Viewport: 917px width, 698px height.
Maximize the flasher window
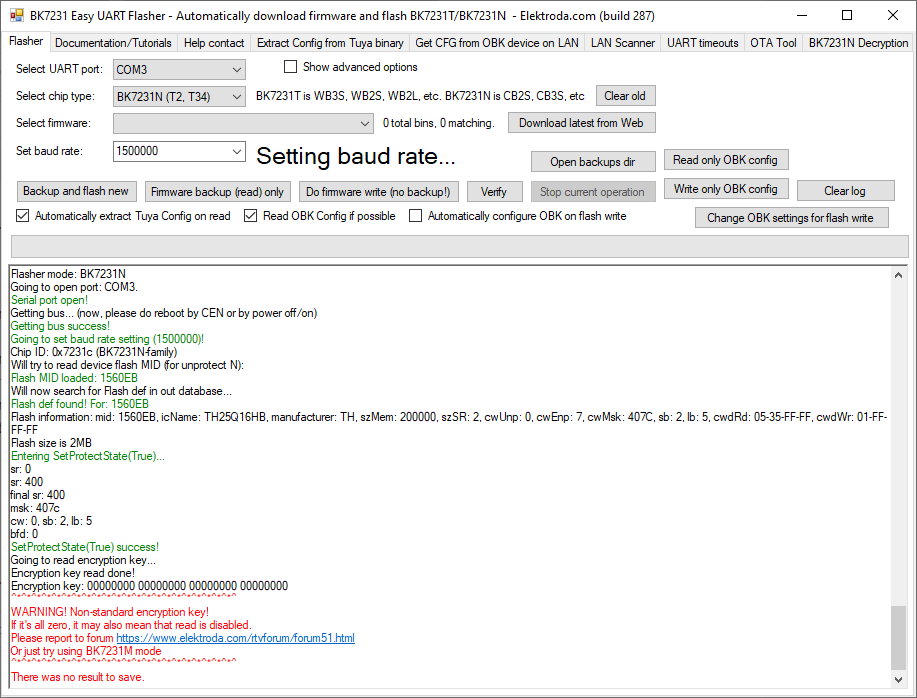[847, 16]
